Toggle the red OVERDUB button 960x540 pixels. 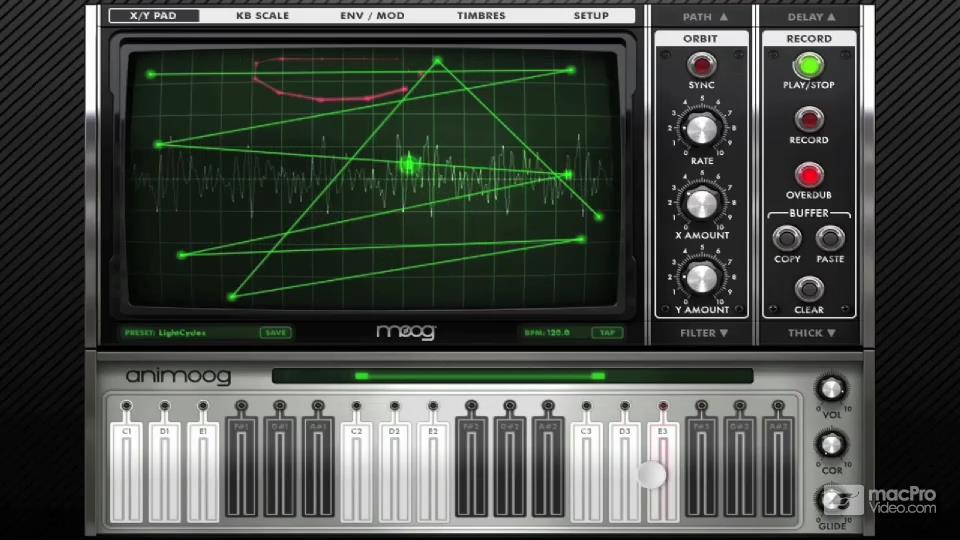click(809, 175)
